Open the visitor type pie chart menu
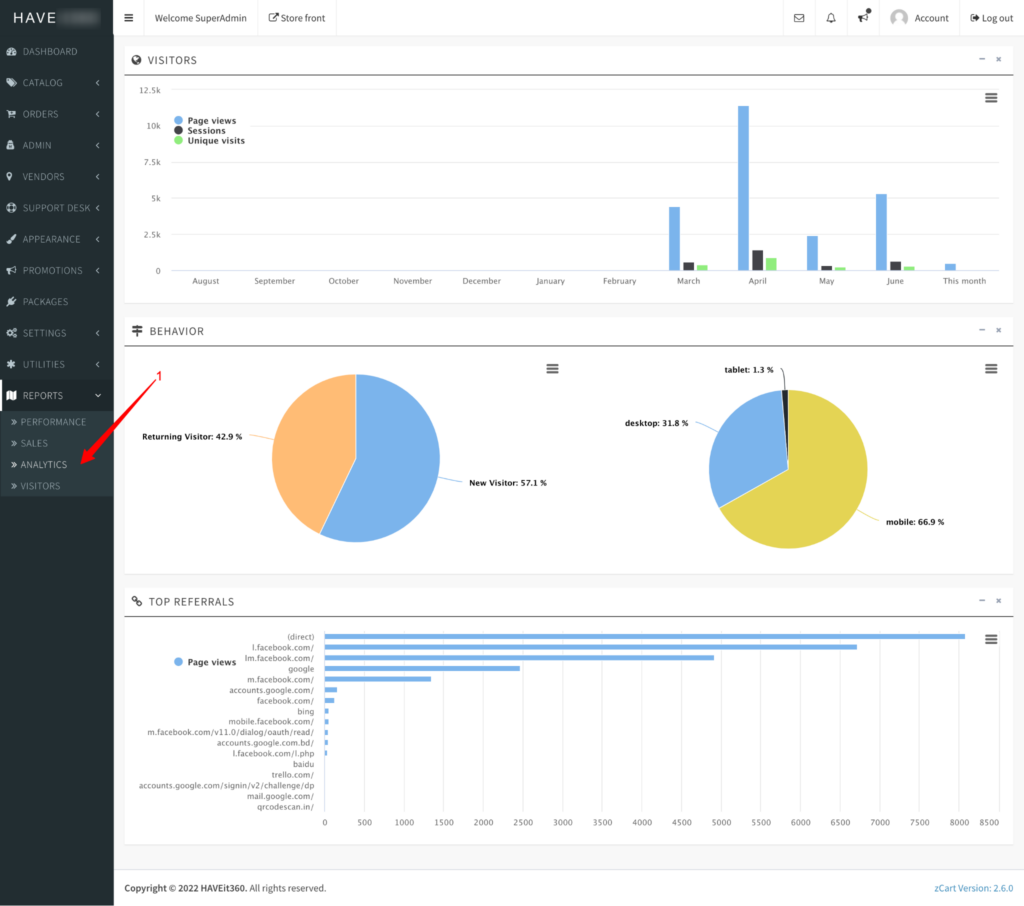1024x906 pixels. click(552, 369)
